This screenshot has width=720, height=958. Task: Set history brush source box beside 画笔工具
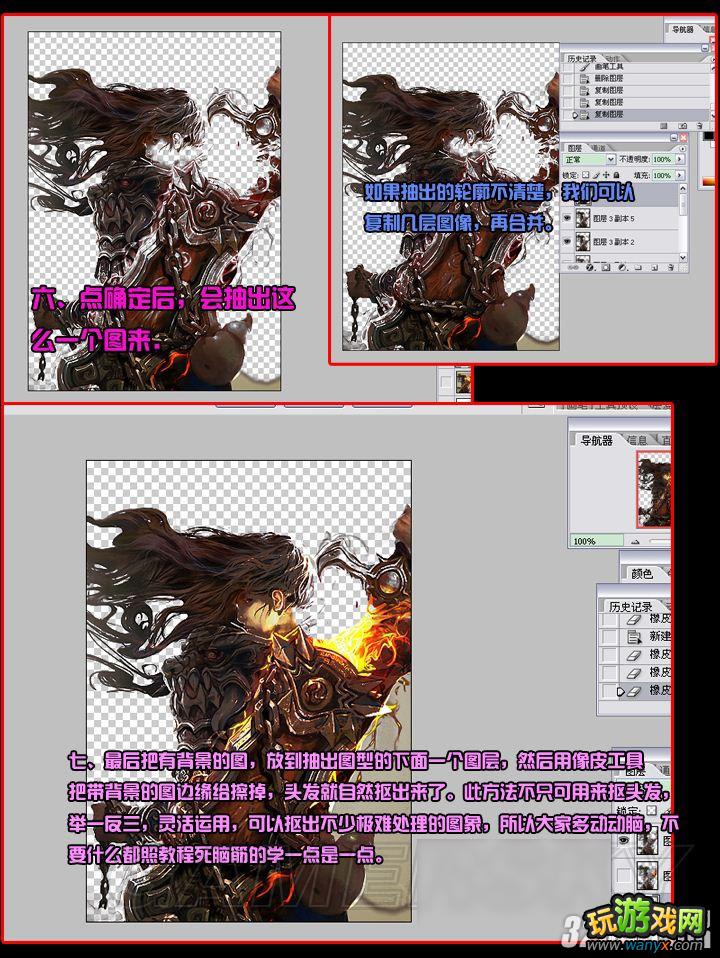(x=568, y=67)
